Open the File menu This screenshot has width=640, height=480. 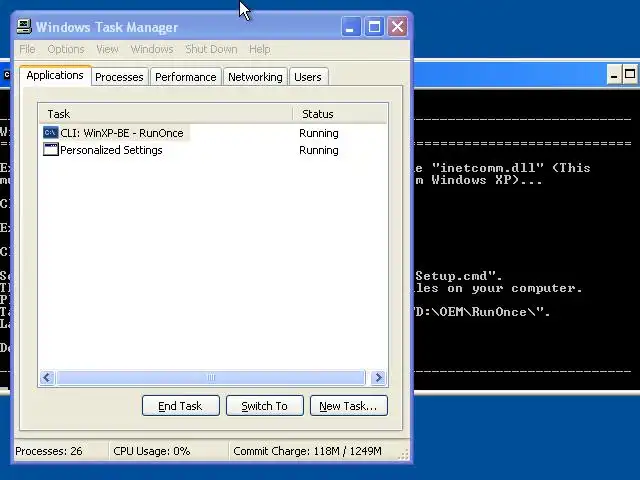pyautogui.click(x=27, y=49)
